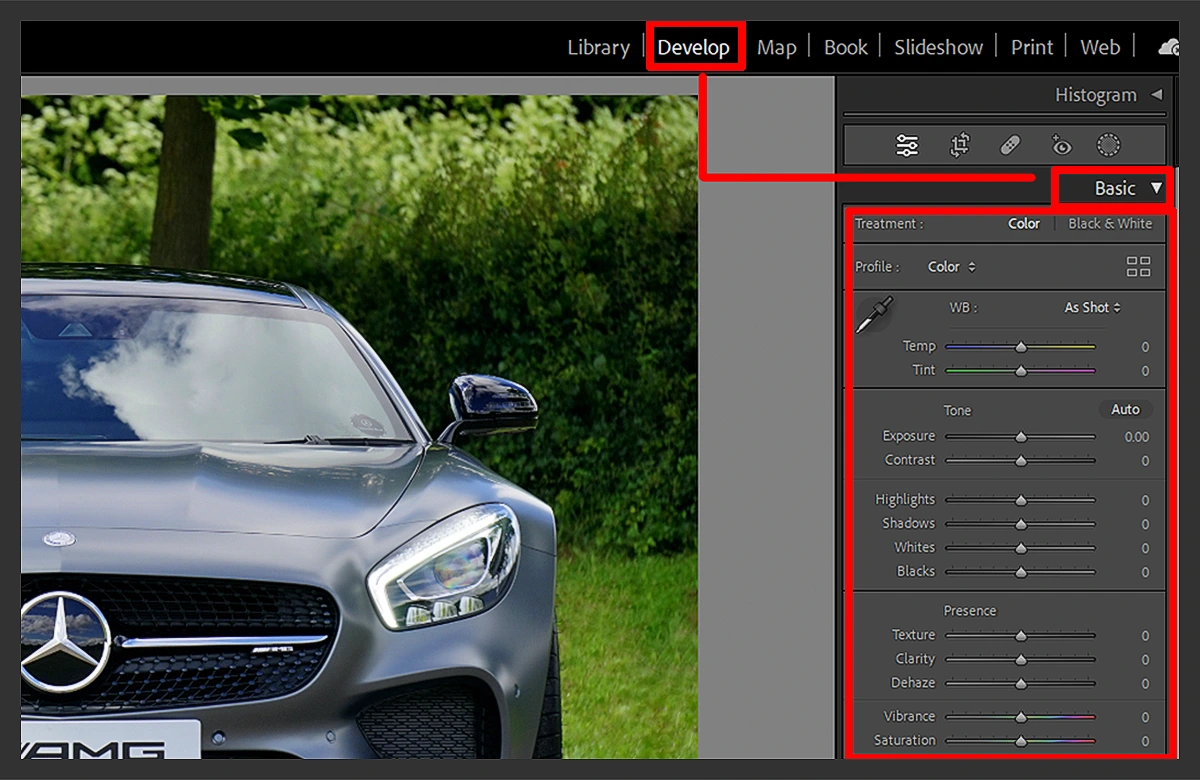Click the Texture slider handle
The width and height of the screenshot is (1200, 780).
coord(1021,635)
